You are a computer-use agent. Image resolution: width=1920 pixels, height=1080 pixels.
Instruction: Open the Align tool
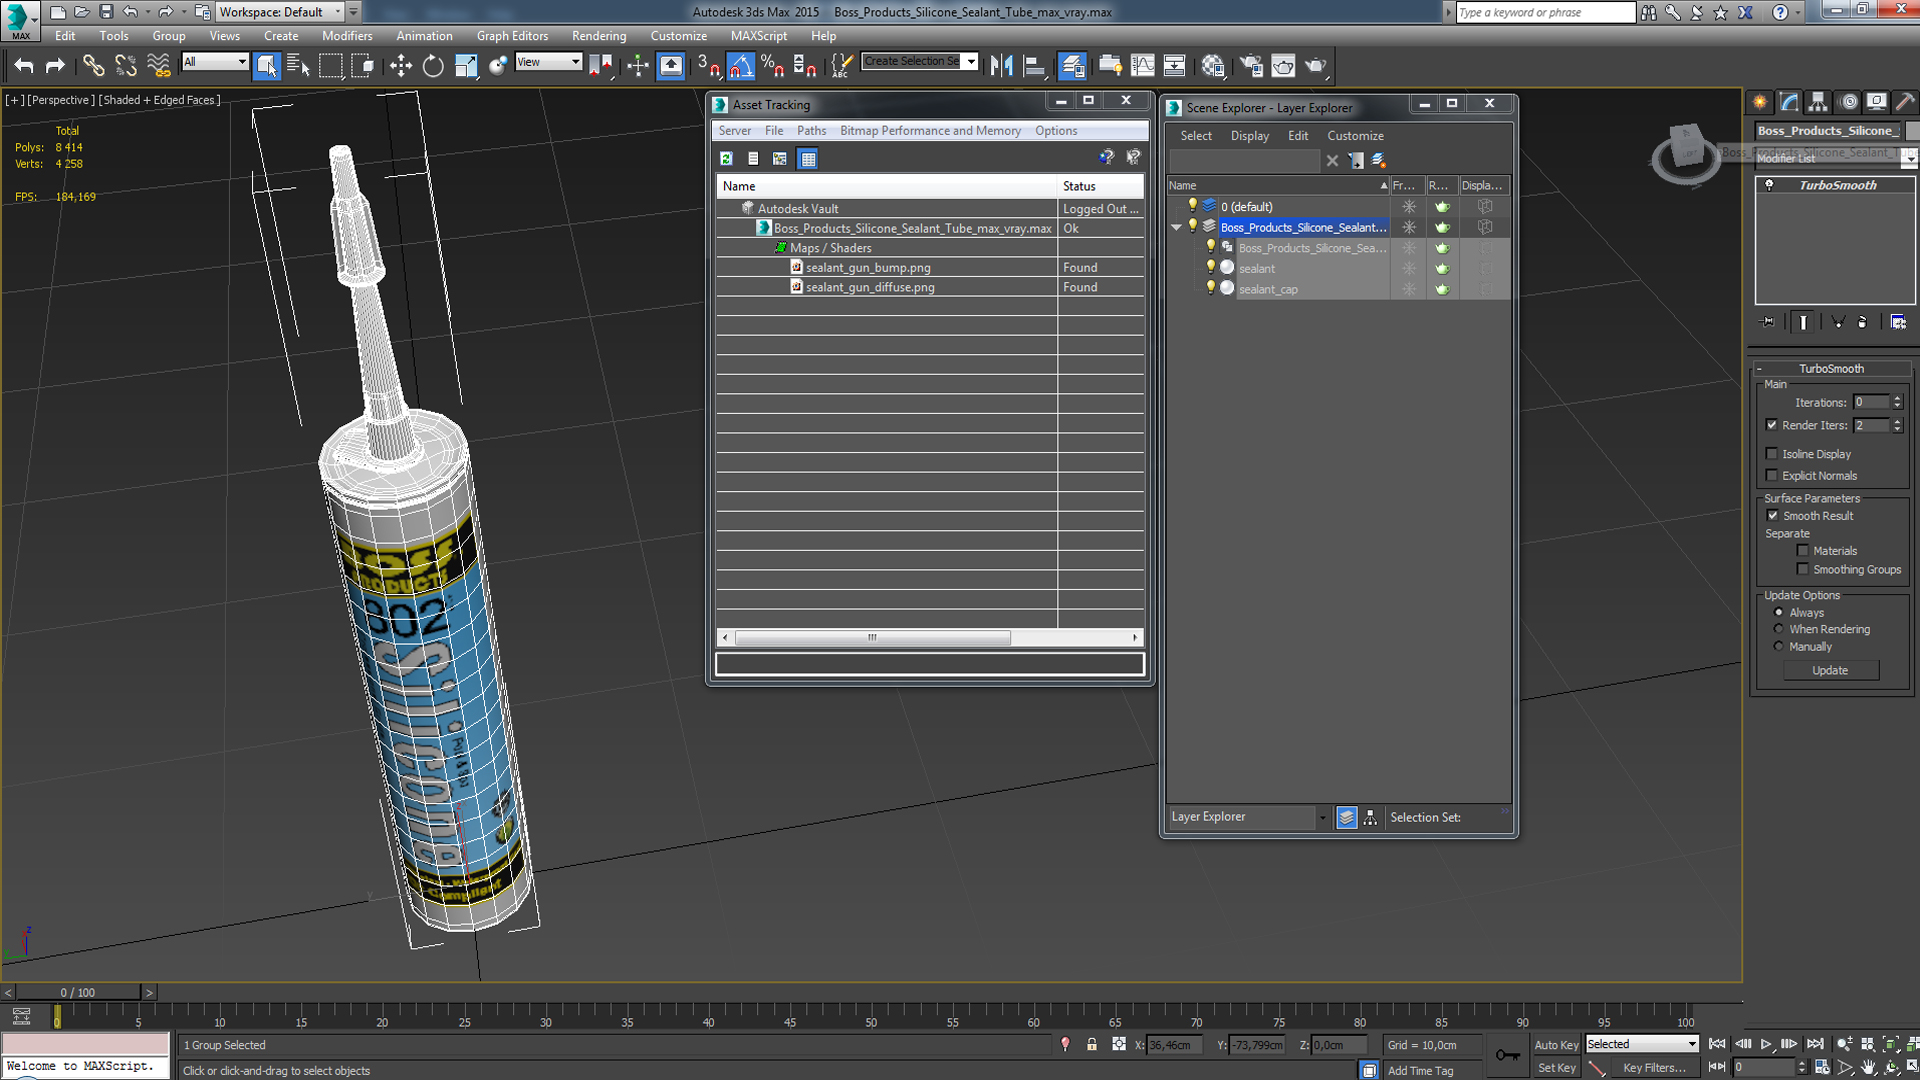point(1034,66)
